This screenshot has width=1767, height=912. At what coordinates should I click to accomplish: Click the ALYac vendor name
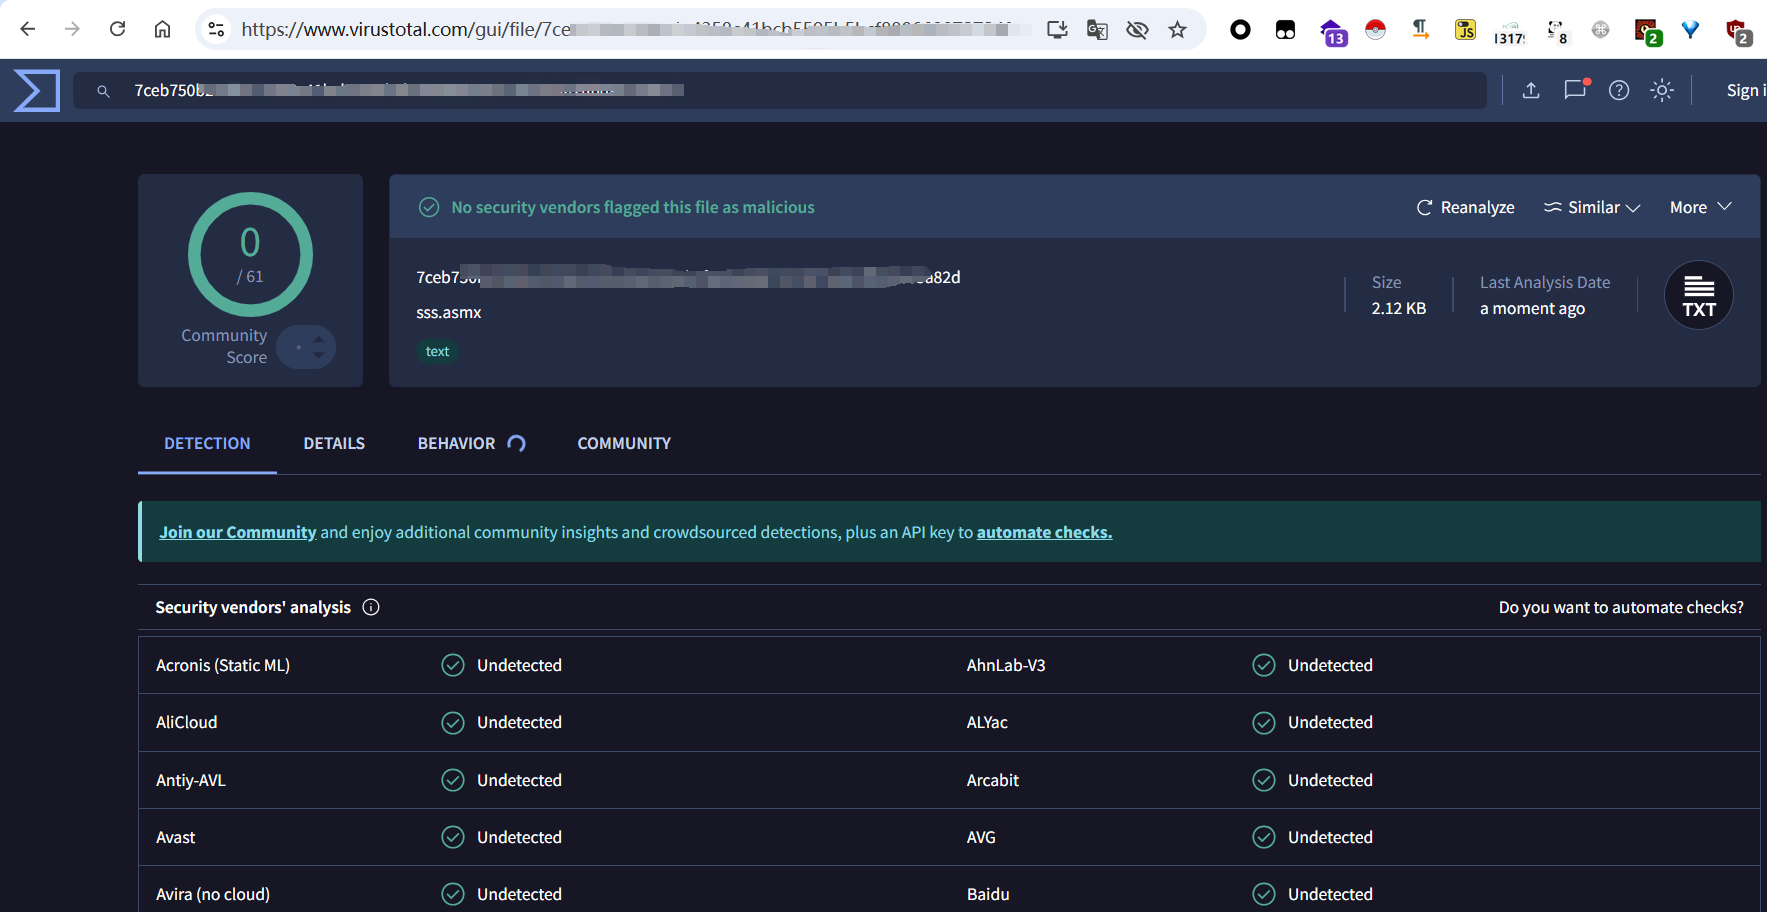[x=987, y=722]
